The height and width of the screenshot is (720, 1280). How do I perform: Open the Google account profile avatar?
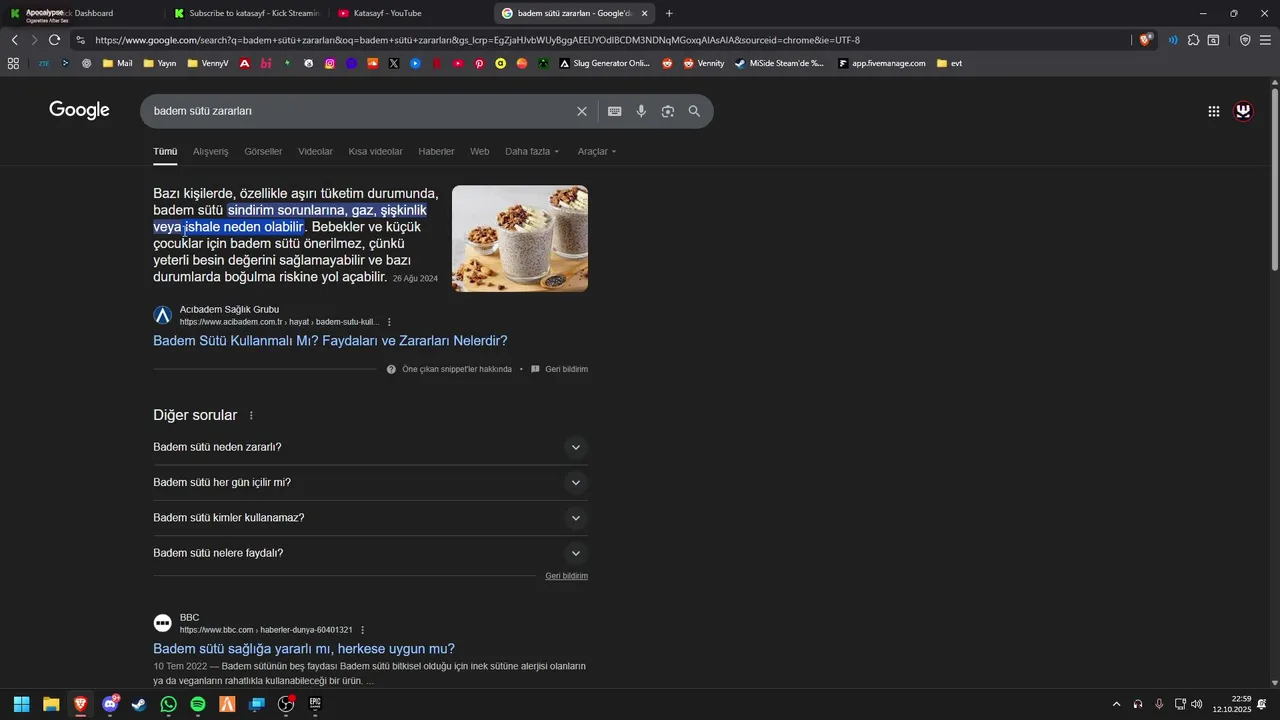tap(1244, 111)
